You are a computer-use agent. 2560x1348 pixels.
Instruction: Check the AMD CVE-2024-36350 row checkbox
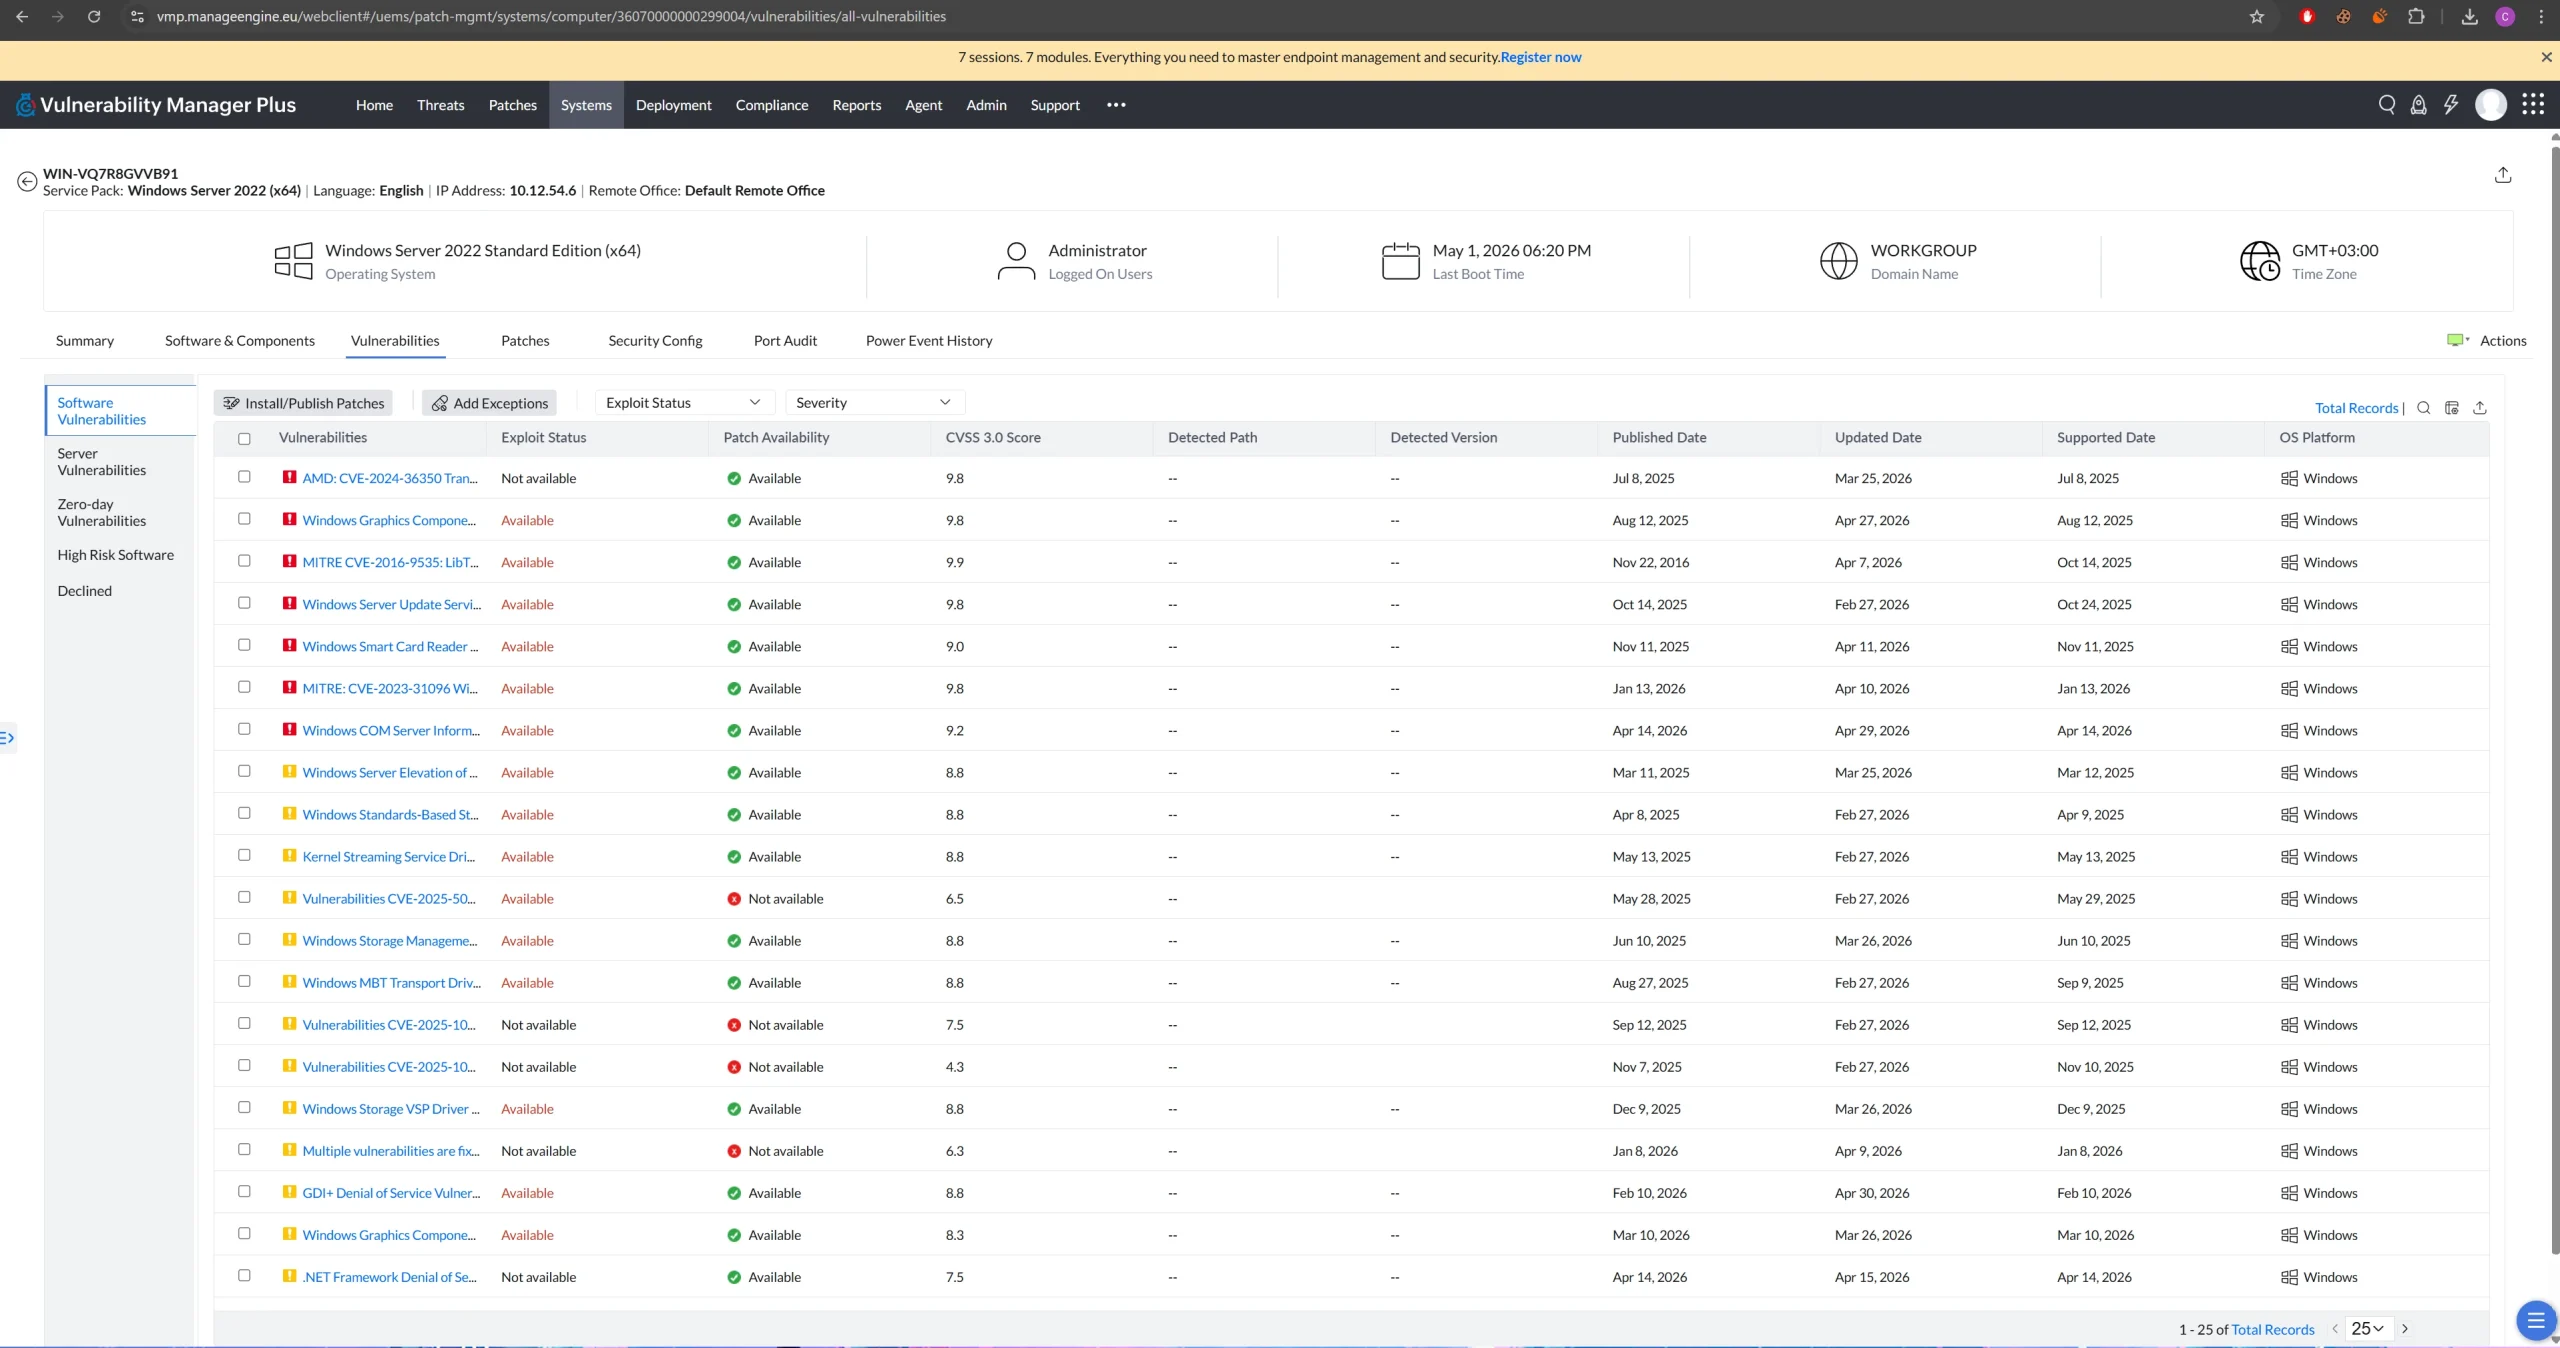(x=244, y=477)
